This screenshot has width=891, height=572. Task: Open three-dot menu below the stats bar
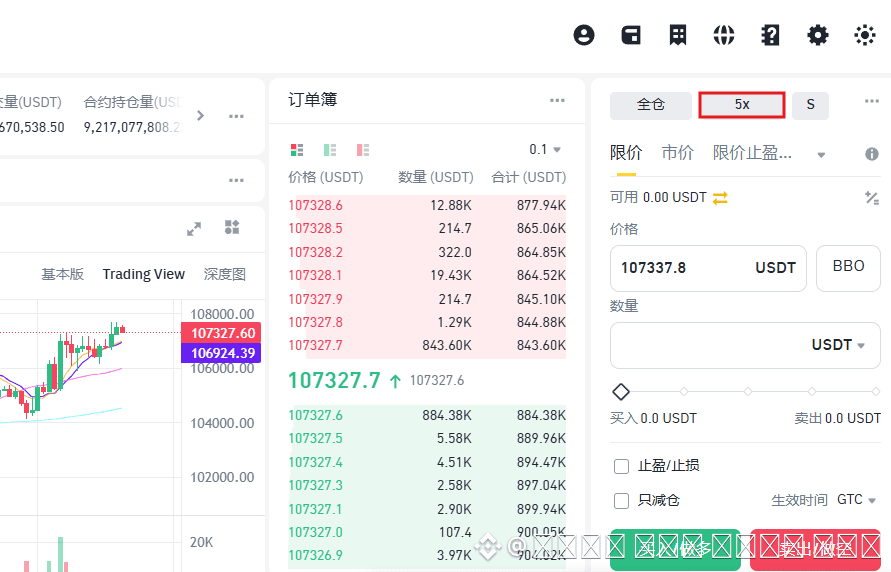click(236, 180)
